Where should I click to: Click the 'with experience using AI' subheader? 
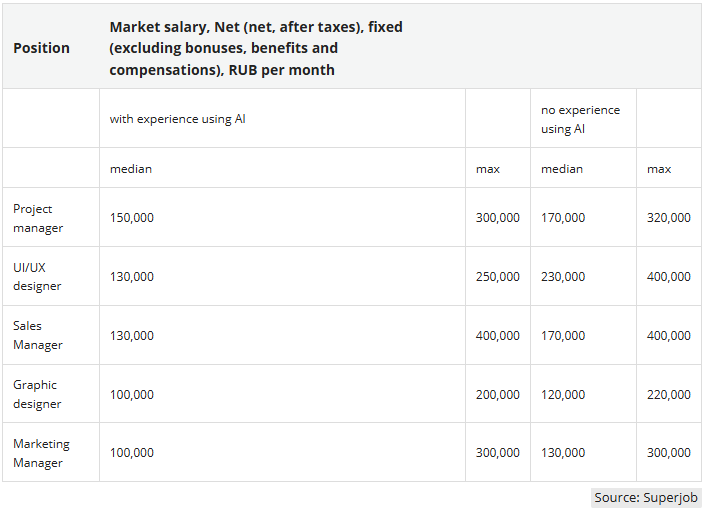[177, 119]
